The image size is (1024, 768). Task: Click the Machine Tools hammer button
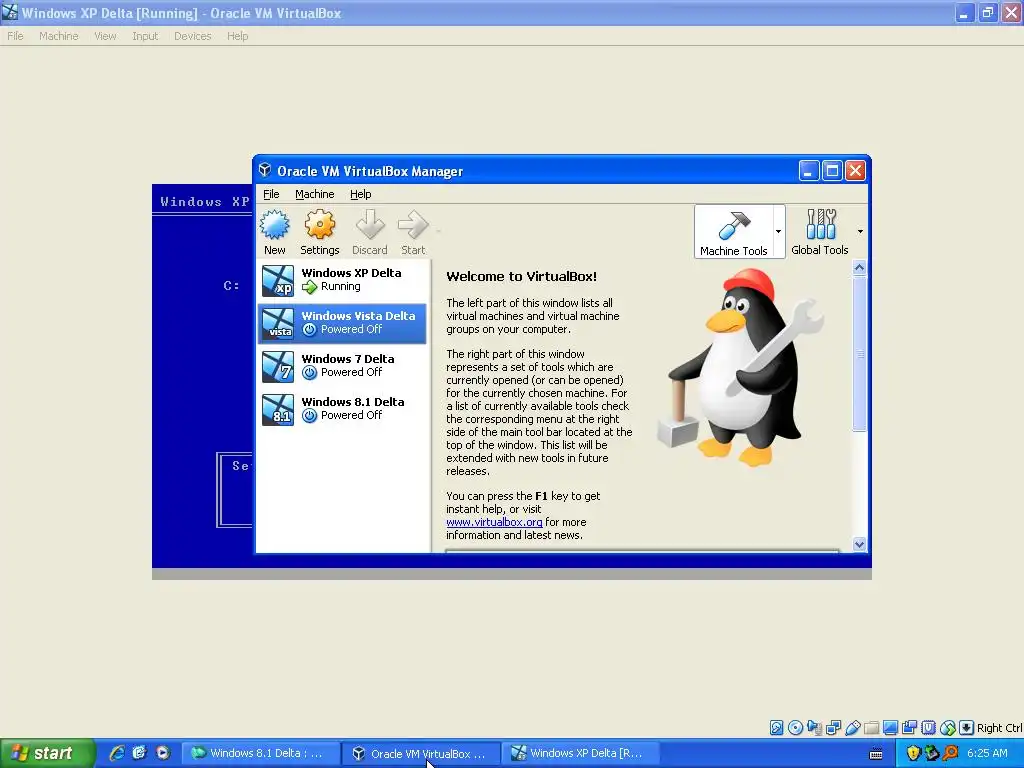(x=733, y=232)
